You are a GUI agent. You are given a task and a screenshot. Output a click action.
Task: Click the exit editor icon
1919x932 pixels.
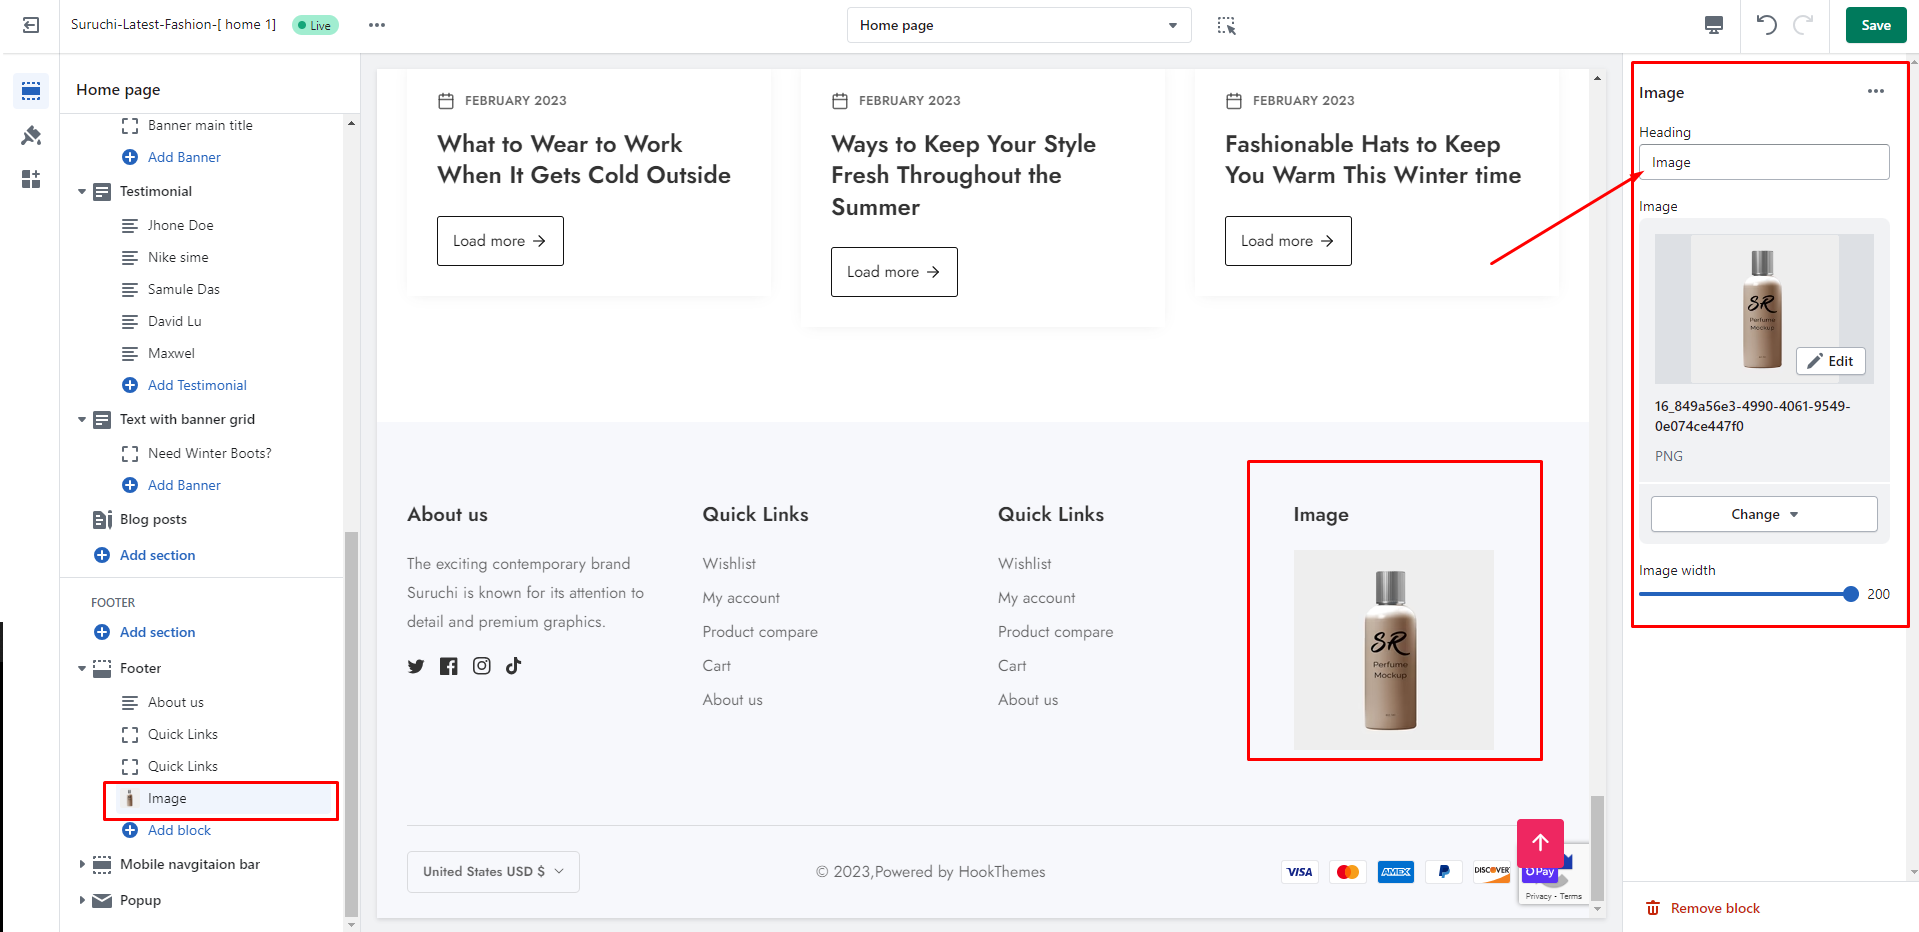click(x=31, y=25)
